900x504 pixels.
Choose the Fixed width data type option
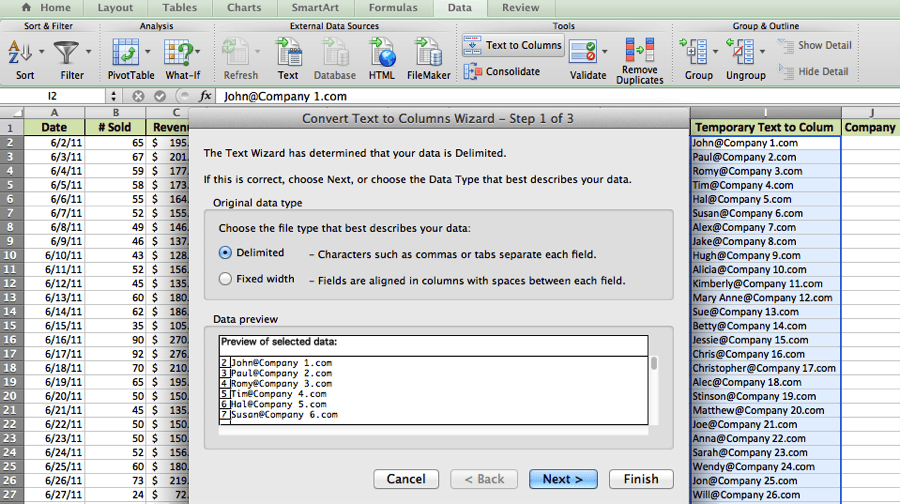pyautogui.click(x=226, y=280)
